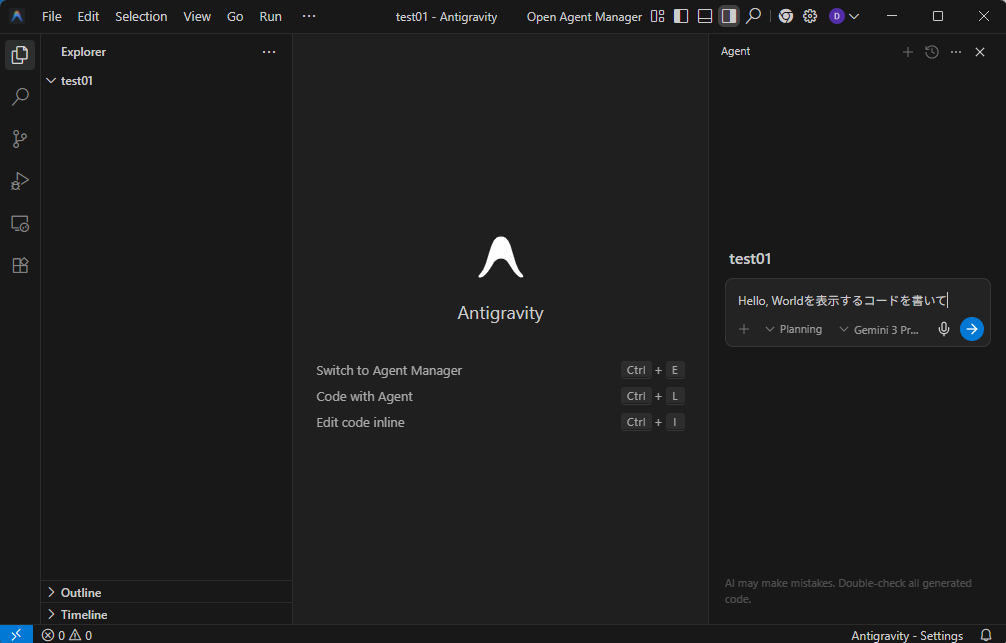Viewport: 1006px width, 643px height.
Task: Toggle the bottom panel visibility
Action: 705,16
